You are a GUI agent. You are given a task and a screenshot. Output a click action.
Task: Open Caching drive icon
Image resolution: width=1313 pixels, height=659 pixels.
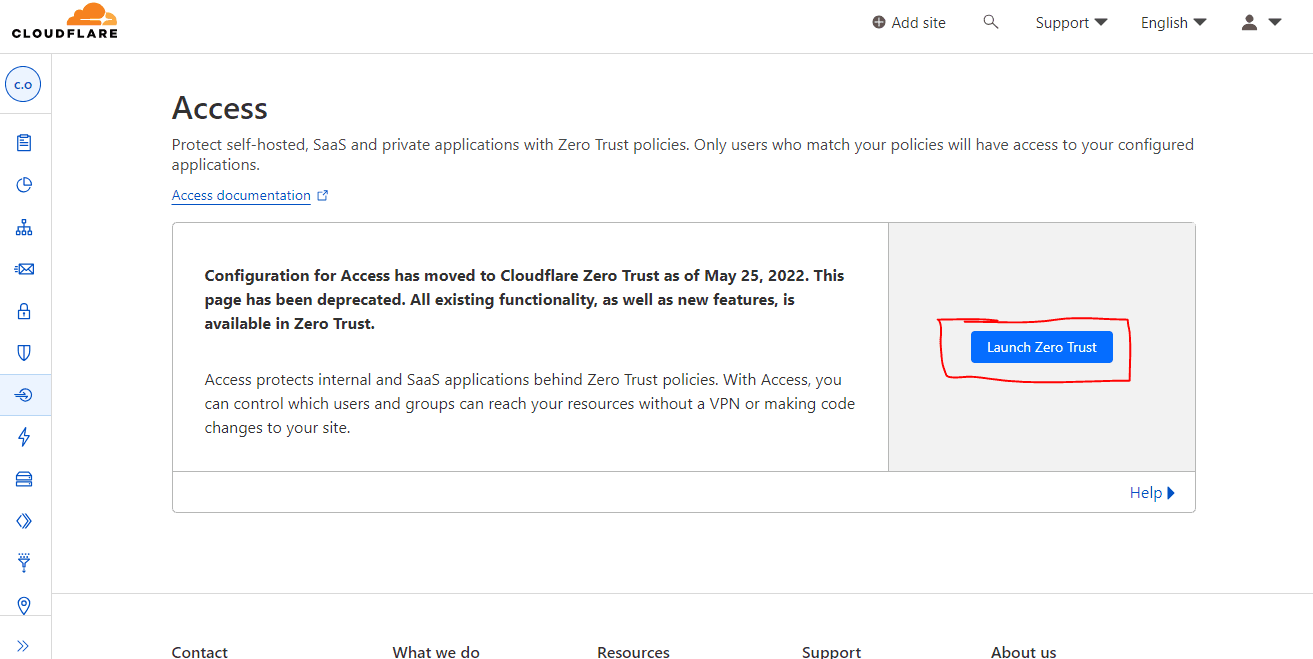24,479
